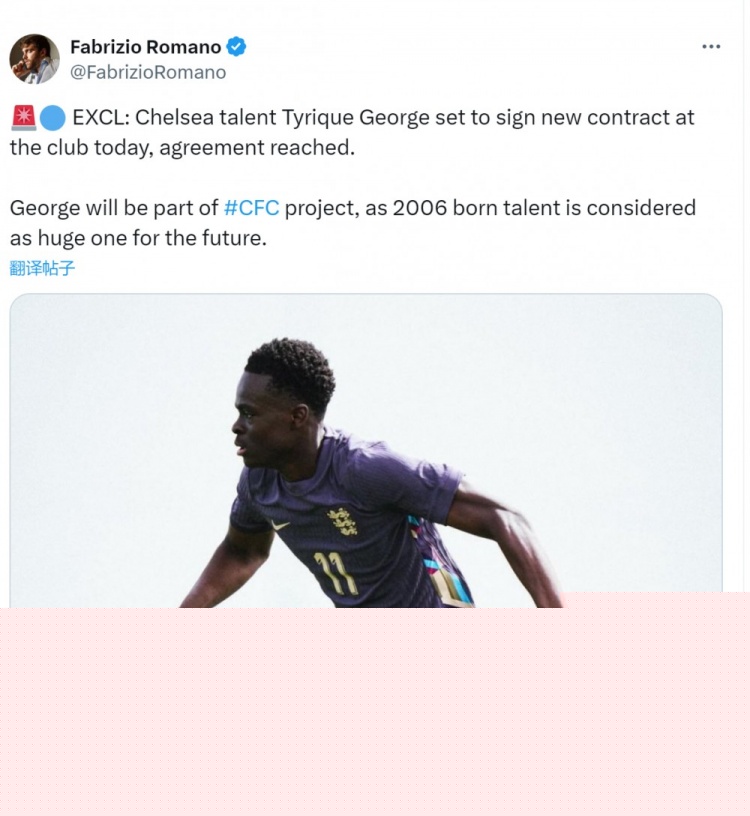This screenshot has height=816, width=750.
Task: Translate post via 翻译帖子 link
Action: point(42,269)
